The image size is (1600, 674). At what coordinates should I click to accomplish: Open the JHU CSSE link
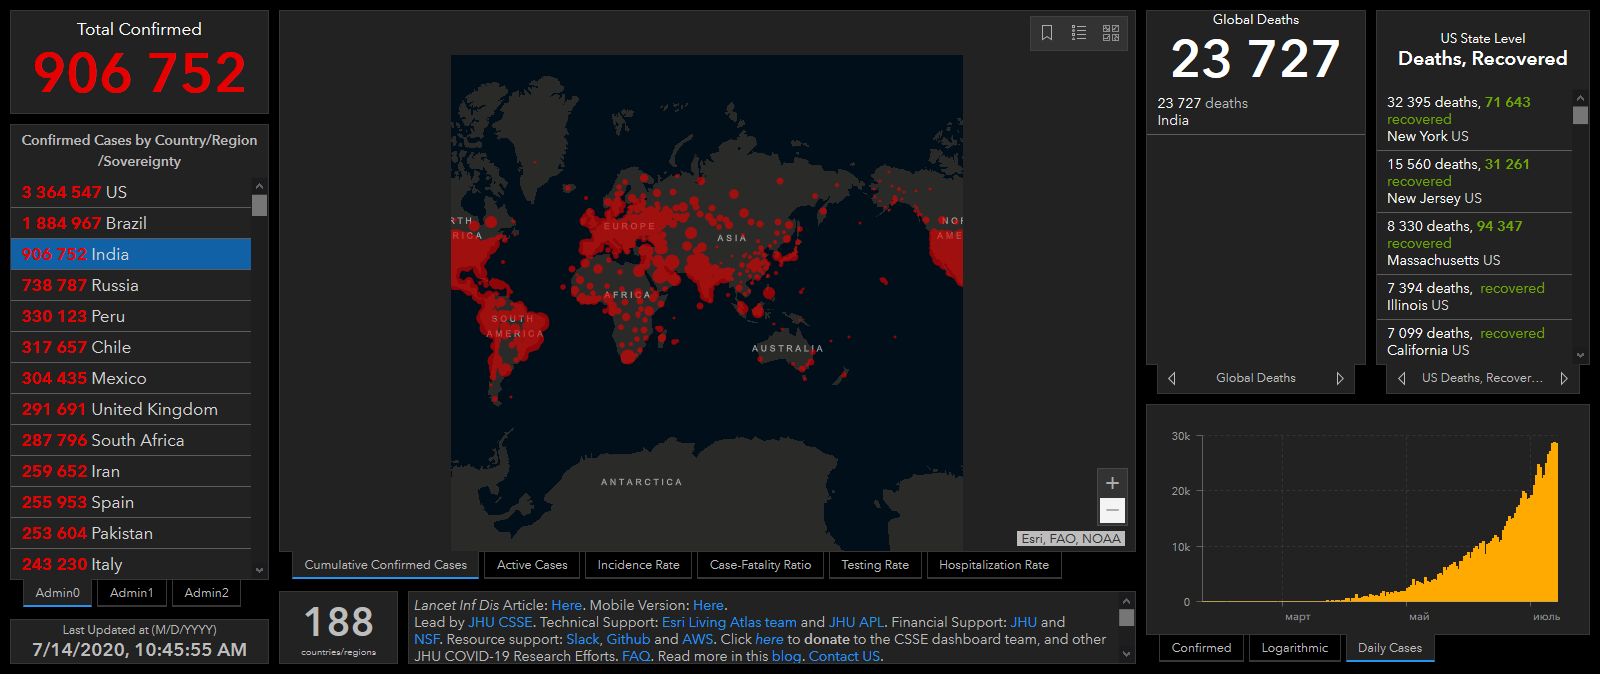pos(500,622)
